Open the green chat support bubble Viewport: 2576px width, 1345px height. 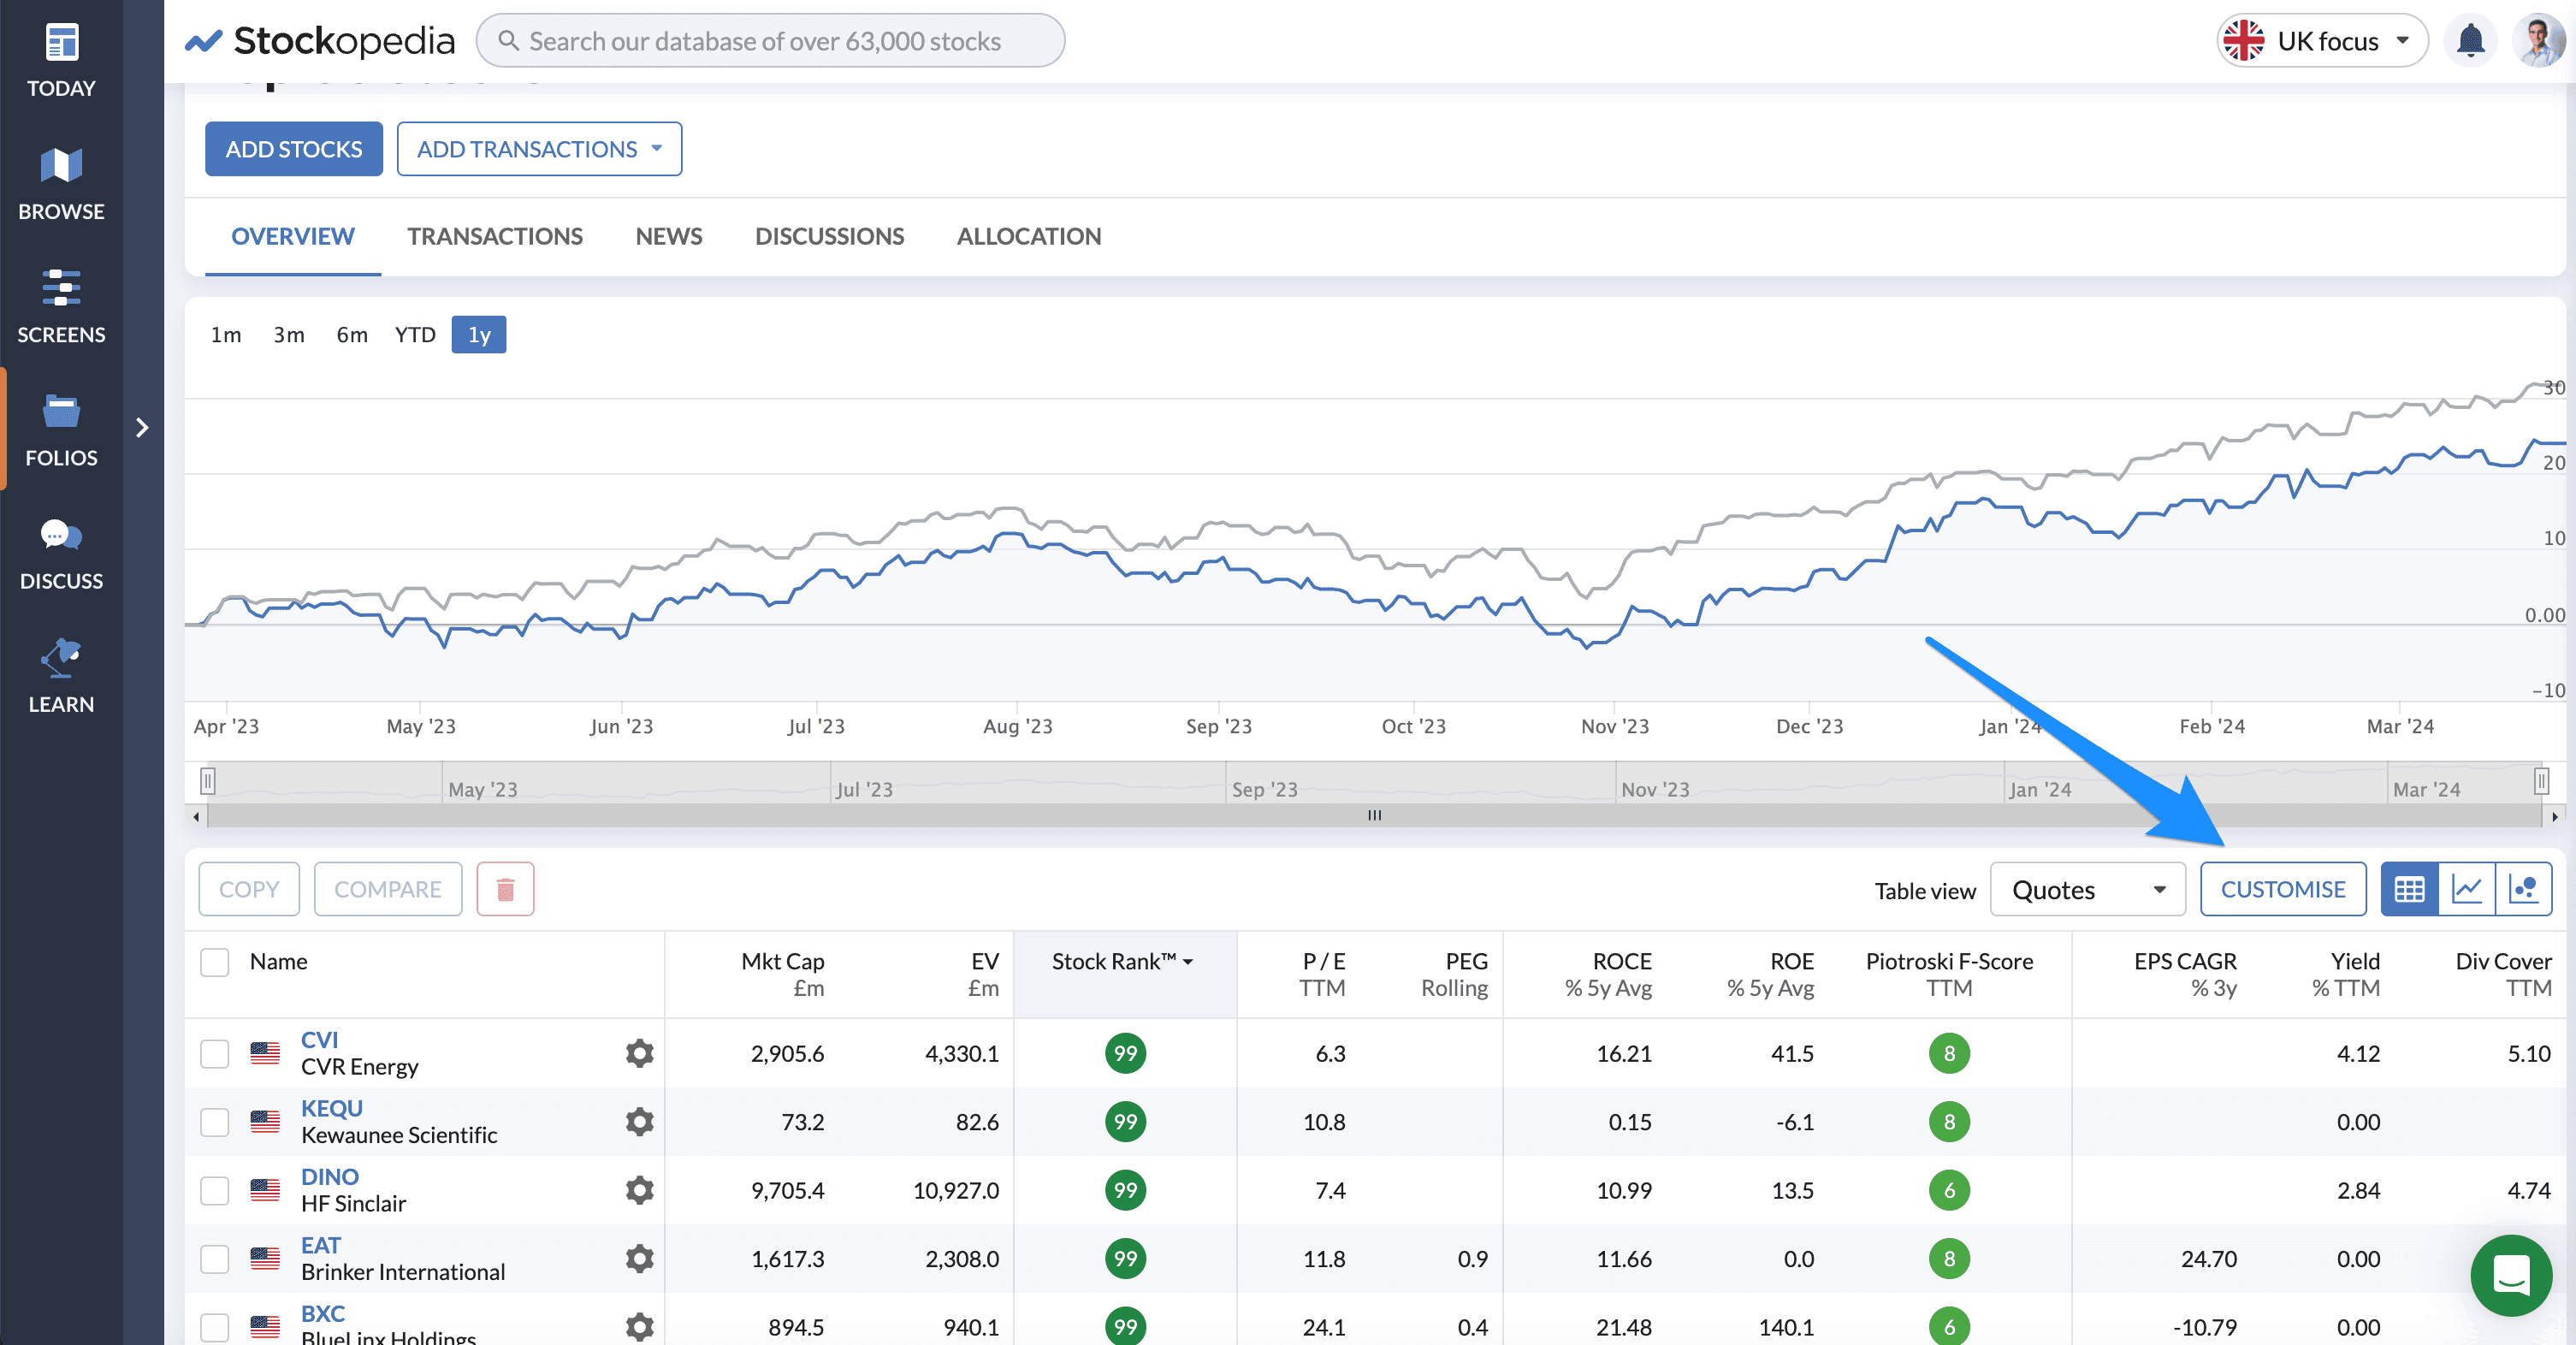[2510, 1275]
